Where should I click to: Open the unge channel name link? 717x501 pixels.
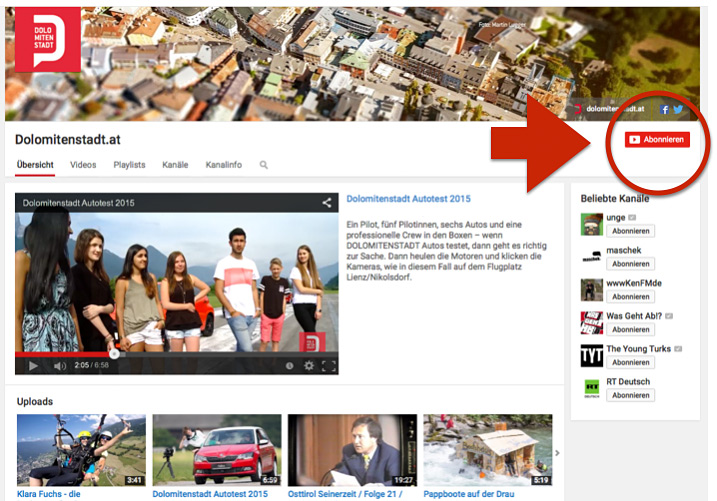[x=615, y=218]
